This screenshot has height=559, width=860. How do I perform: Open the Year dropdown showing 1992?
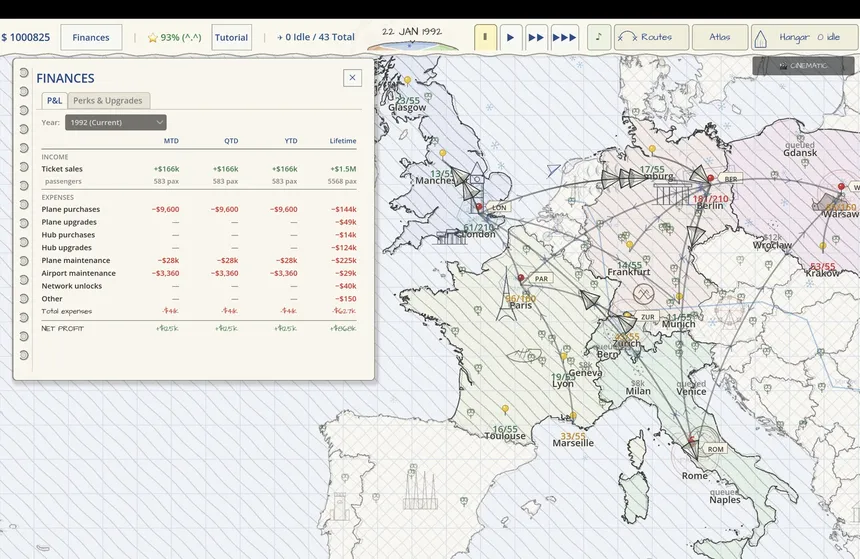point(115,122)
